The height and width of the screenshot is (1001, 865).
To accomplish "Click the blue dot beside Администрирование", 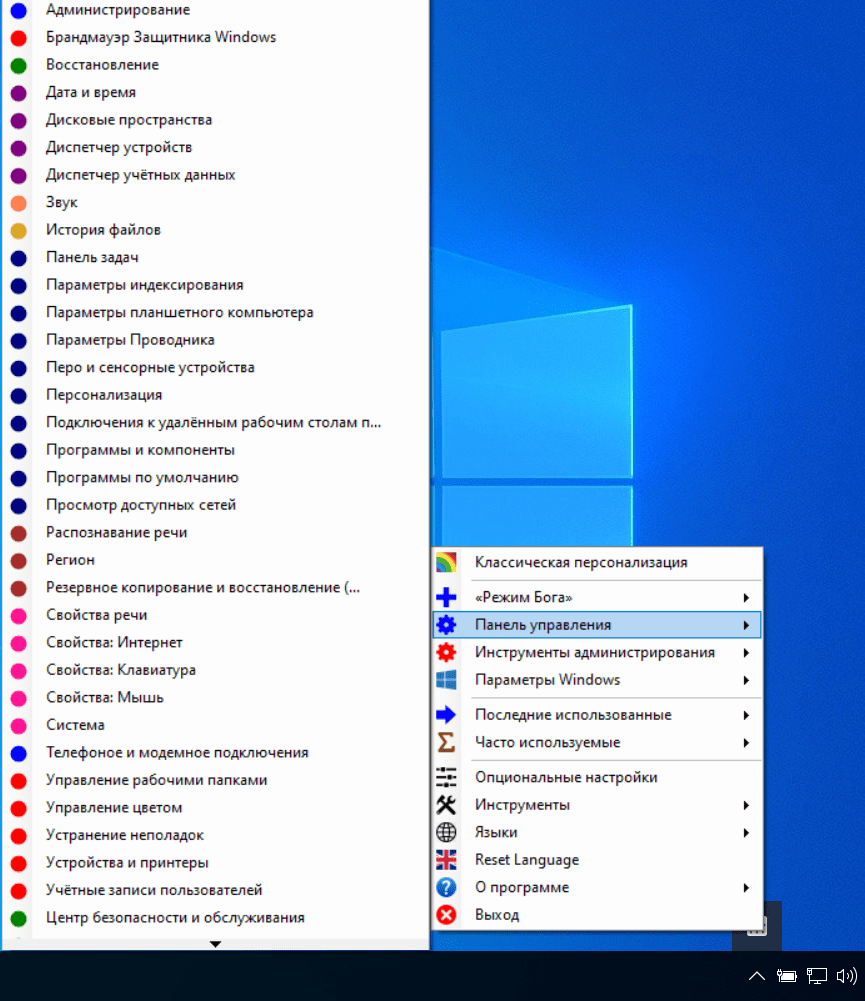I will 19,10.
